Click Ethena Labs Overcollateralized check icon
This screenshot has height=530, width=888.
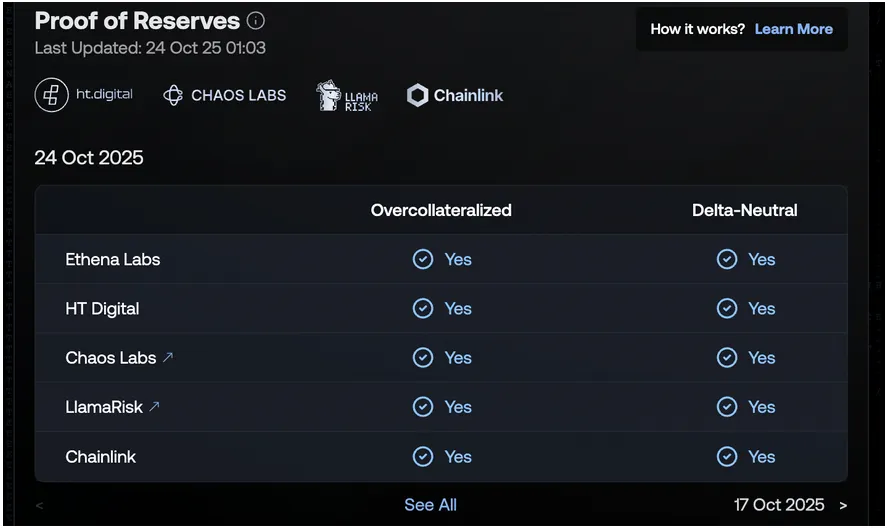423,259
